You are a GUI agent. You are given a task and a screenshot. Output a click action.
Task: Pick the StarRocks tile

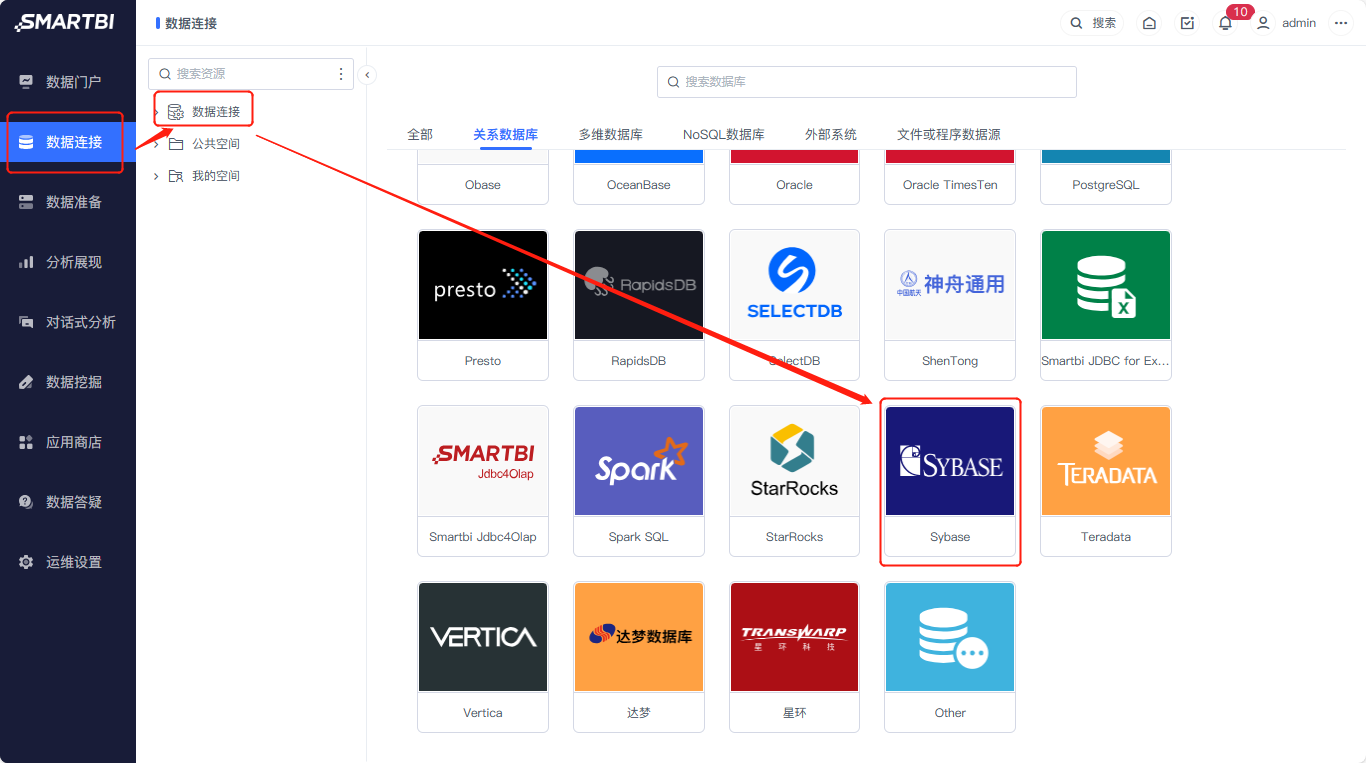coord(795,481)
